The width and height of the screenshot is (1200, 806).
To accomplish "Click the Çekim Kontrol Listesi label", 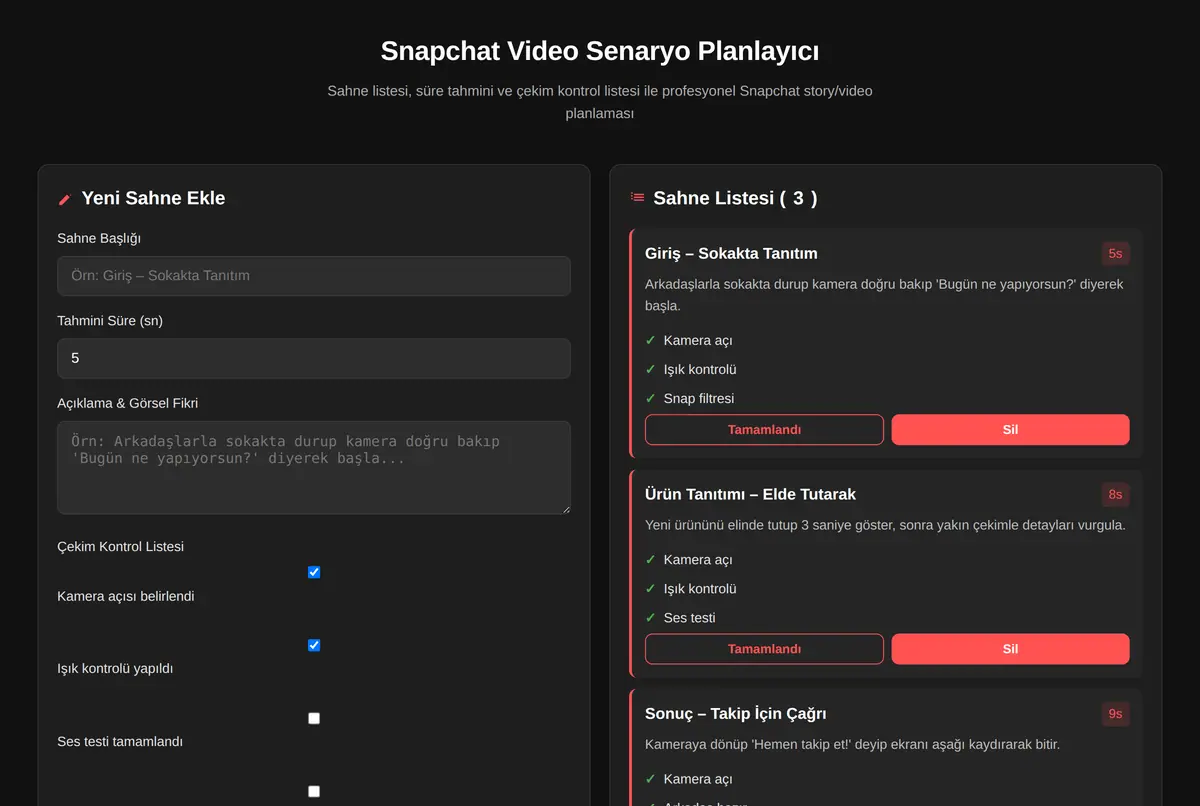I will click(121, 547).
